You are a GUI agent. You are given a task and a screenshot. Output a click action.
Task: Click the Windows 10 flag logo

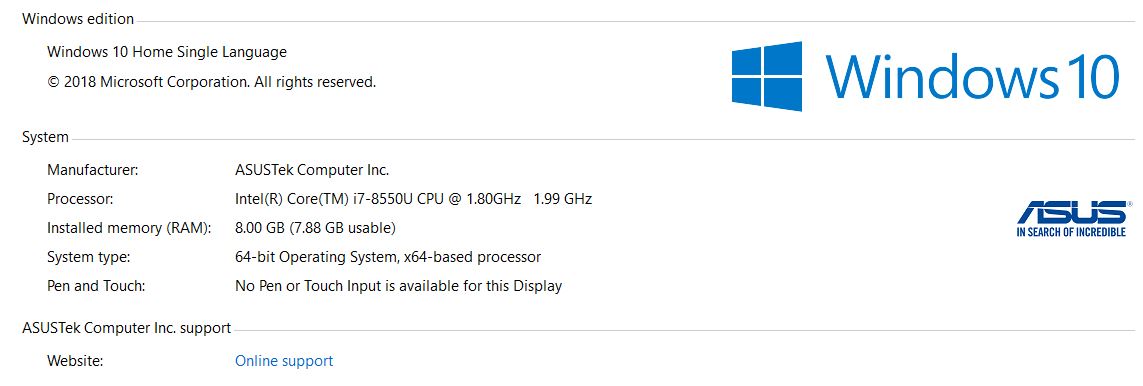767,76
